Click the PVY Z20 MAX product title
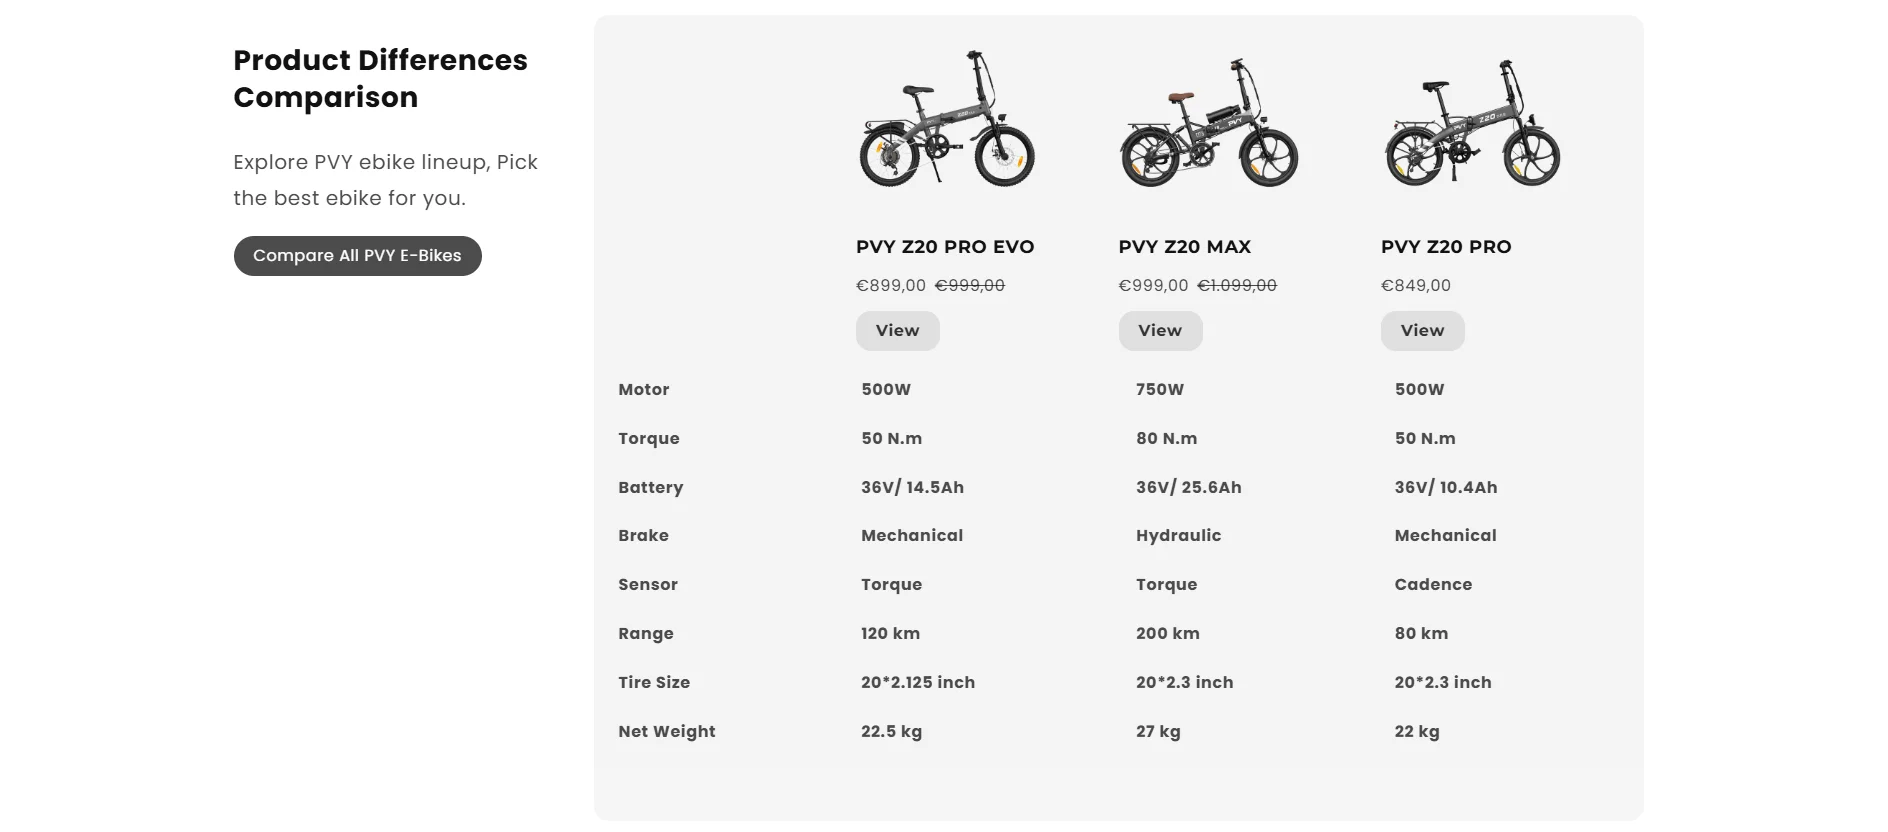The image size is (1888, 832). [1184, 247]
